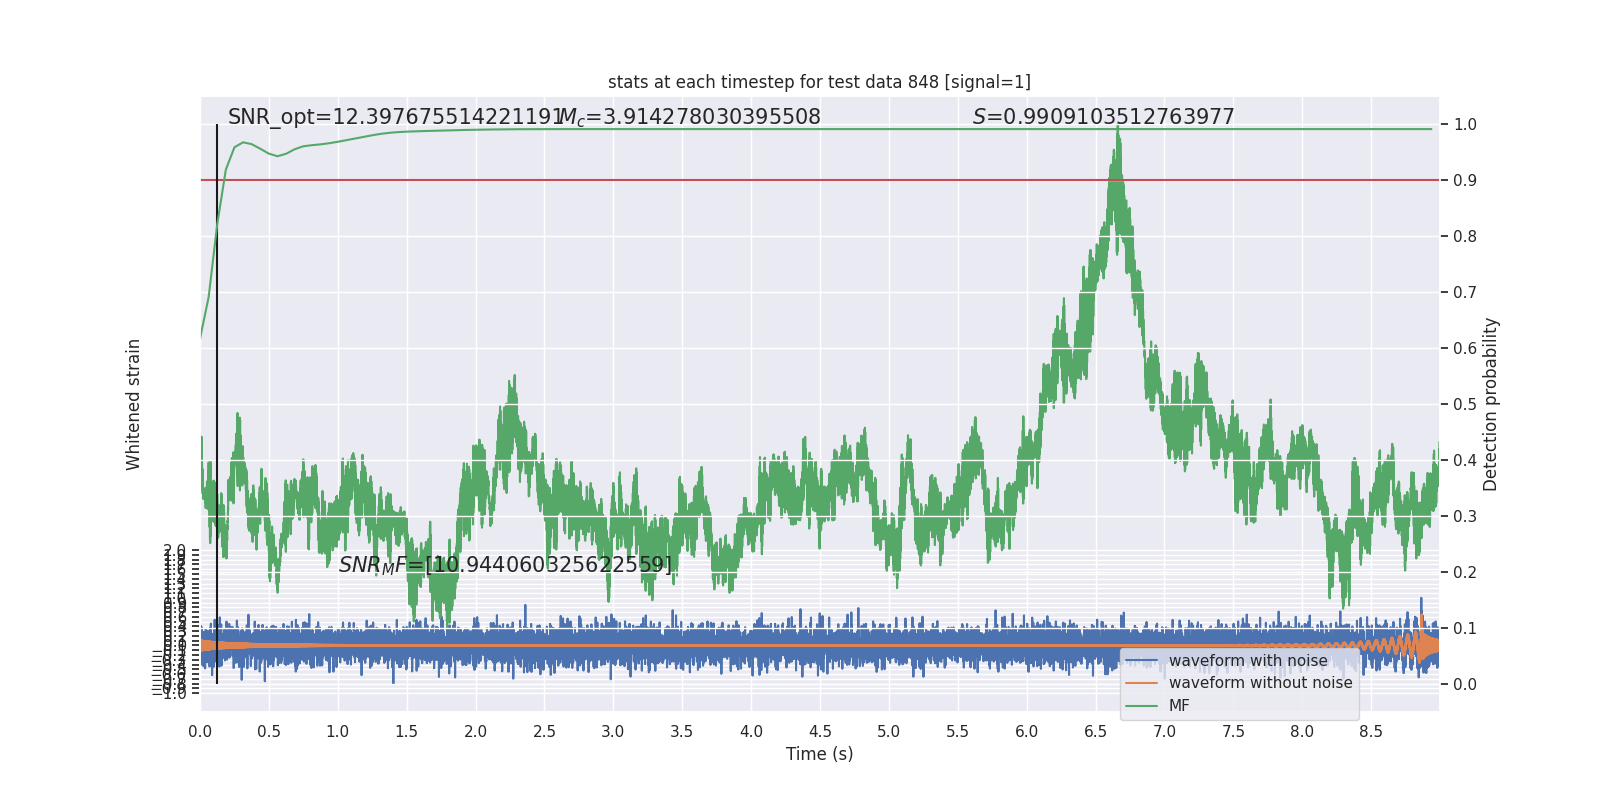The height and width of the screenshot is (800, 1600).
Task: Click the black vertical marker line near 0.1 s
Action: pyautogui.click(x=217, y=404)
